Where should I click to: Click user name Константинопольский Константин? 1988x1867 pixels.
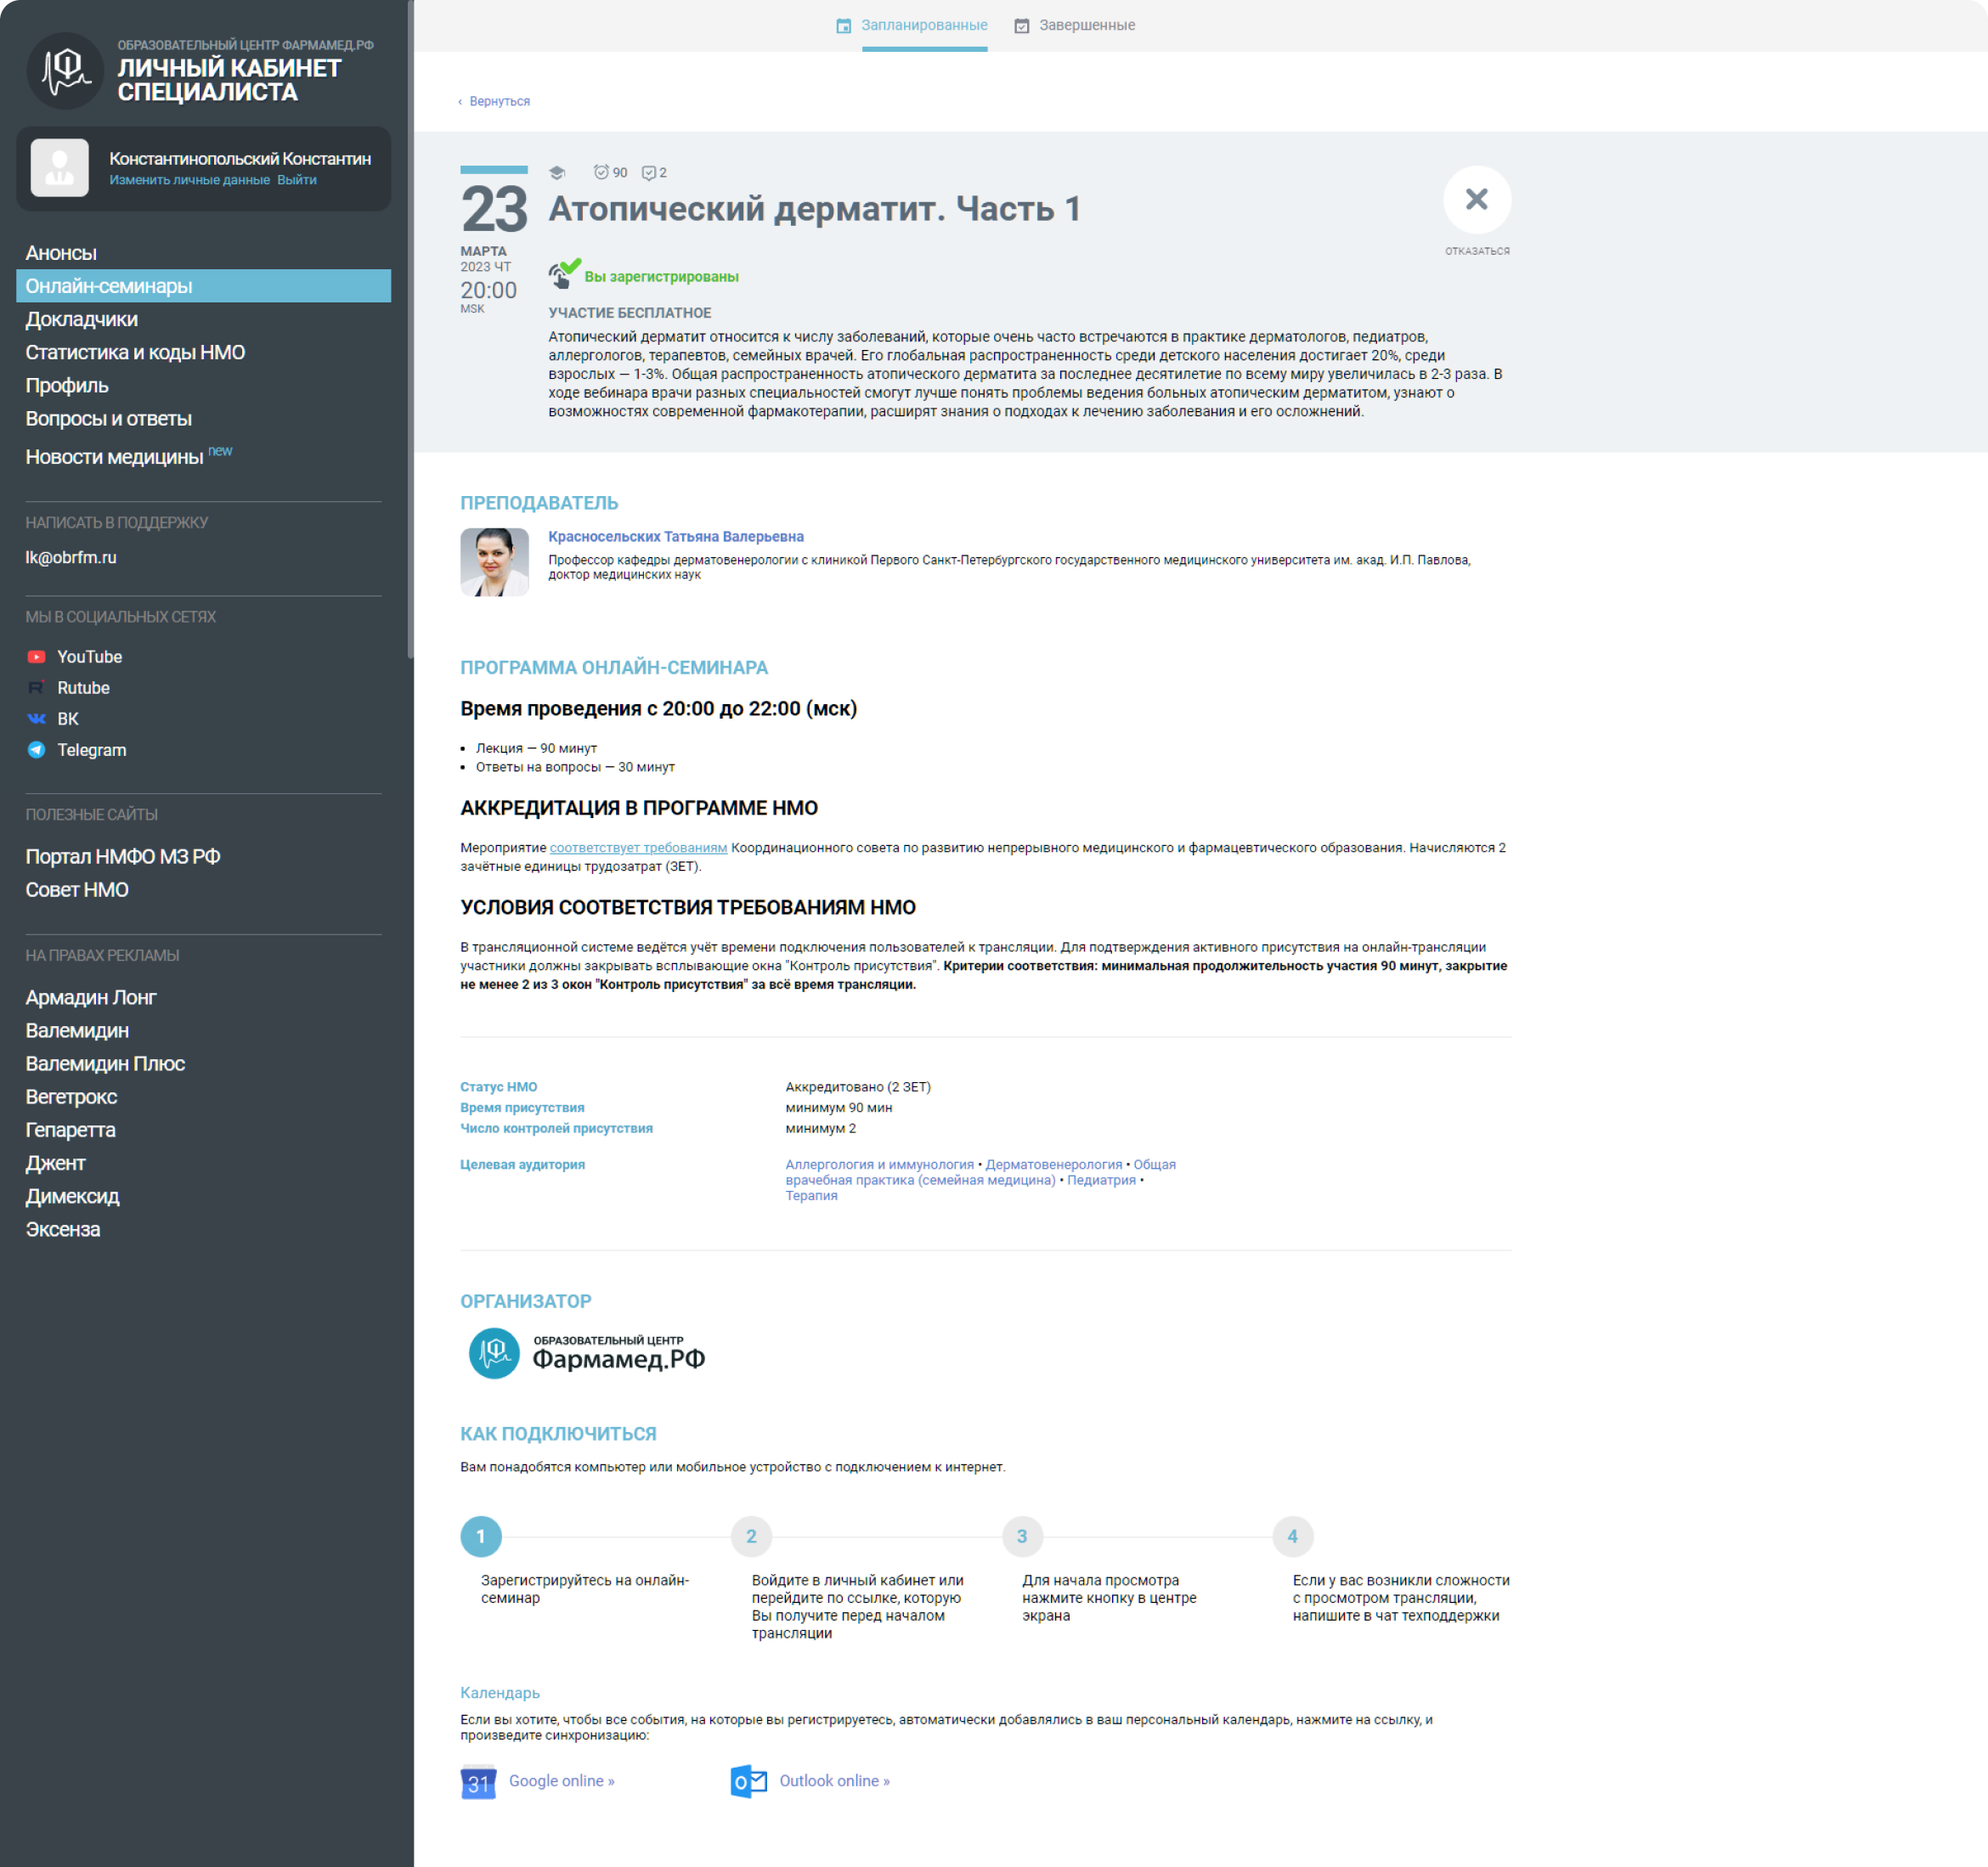tap(240, 158)
